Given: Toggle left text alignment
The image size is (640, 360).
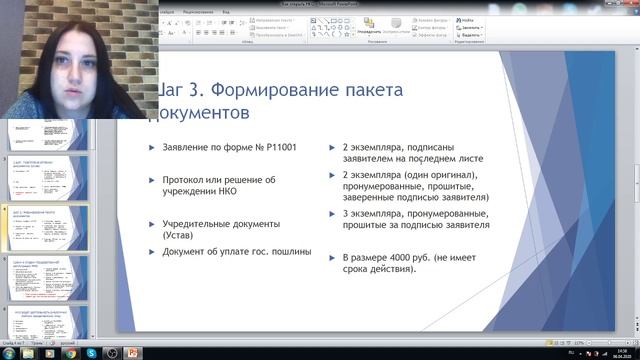Looking at the screenshot, I should pos(198,33).
